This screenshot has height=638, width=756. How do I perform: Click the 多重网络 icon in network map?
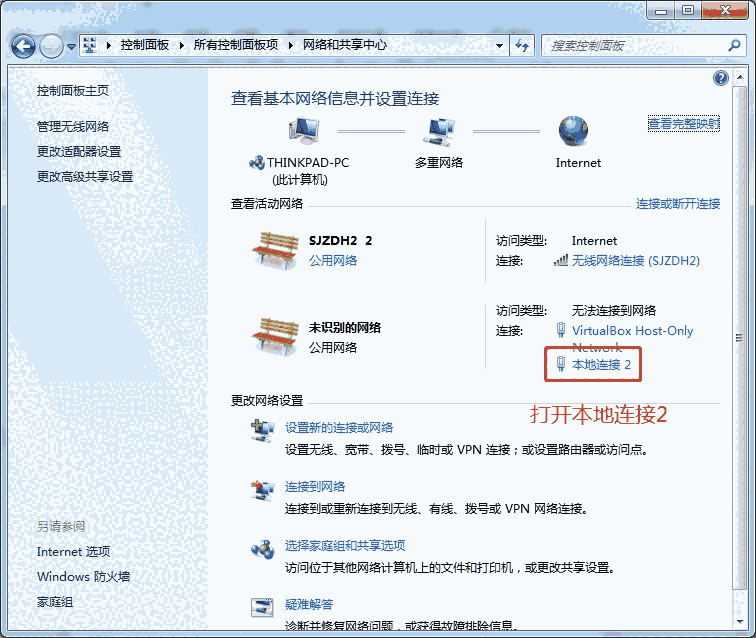coord(439,131)
